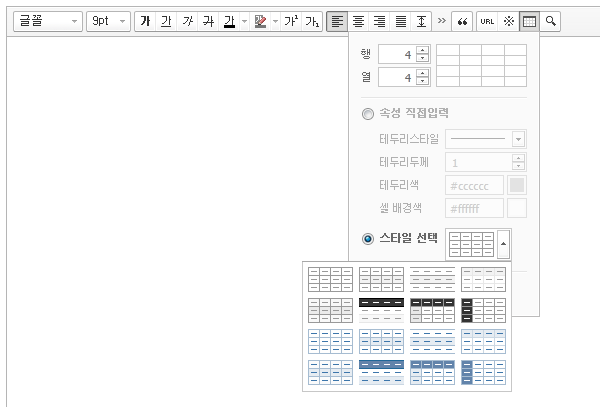600x407 pixels.
Task: Select the 스타일 선택 radio button
Action: coord(368,239)
